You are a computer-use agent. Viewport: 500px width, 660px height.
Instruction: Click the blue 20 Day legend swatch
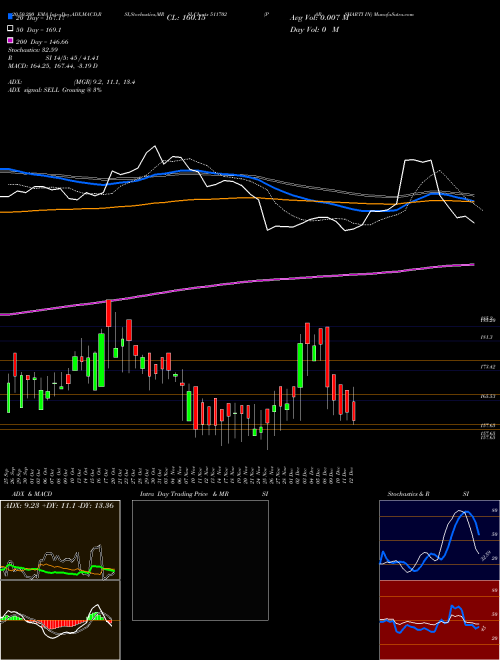(11, 17)
